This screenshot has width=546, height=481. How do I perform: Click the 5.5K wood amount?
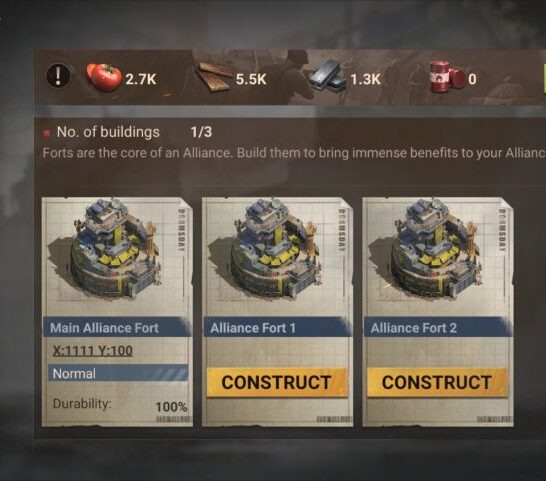[251, 79]
